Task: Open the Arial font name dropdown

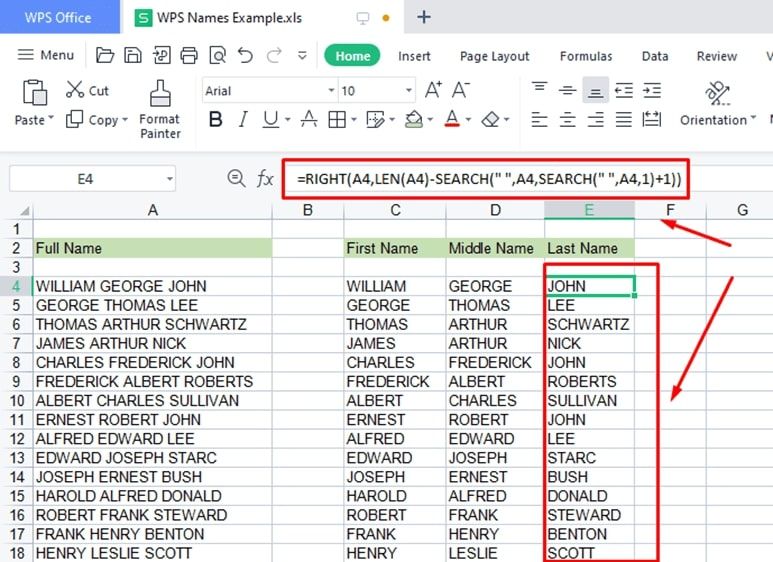Action: tap(331, 91)
